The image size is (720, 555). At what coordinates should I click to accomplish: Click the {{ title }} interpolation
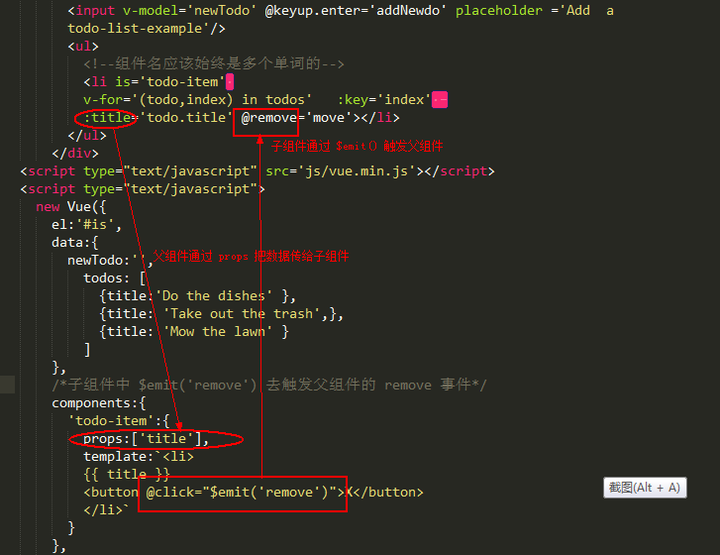pos(127,474)
